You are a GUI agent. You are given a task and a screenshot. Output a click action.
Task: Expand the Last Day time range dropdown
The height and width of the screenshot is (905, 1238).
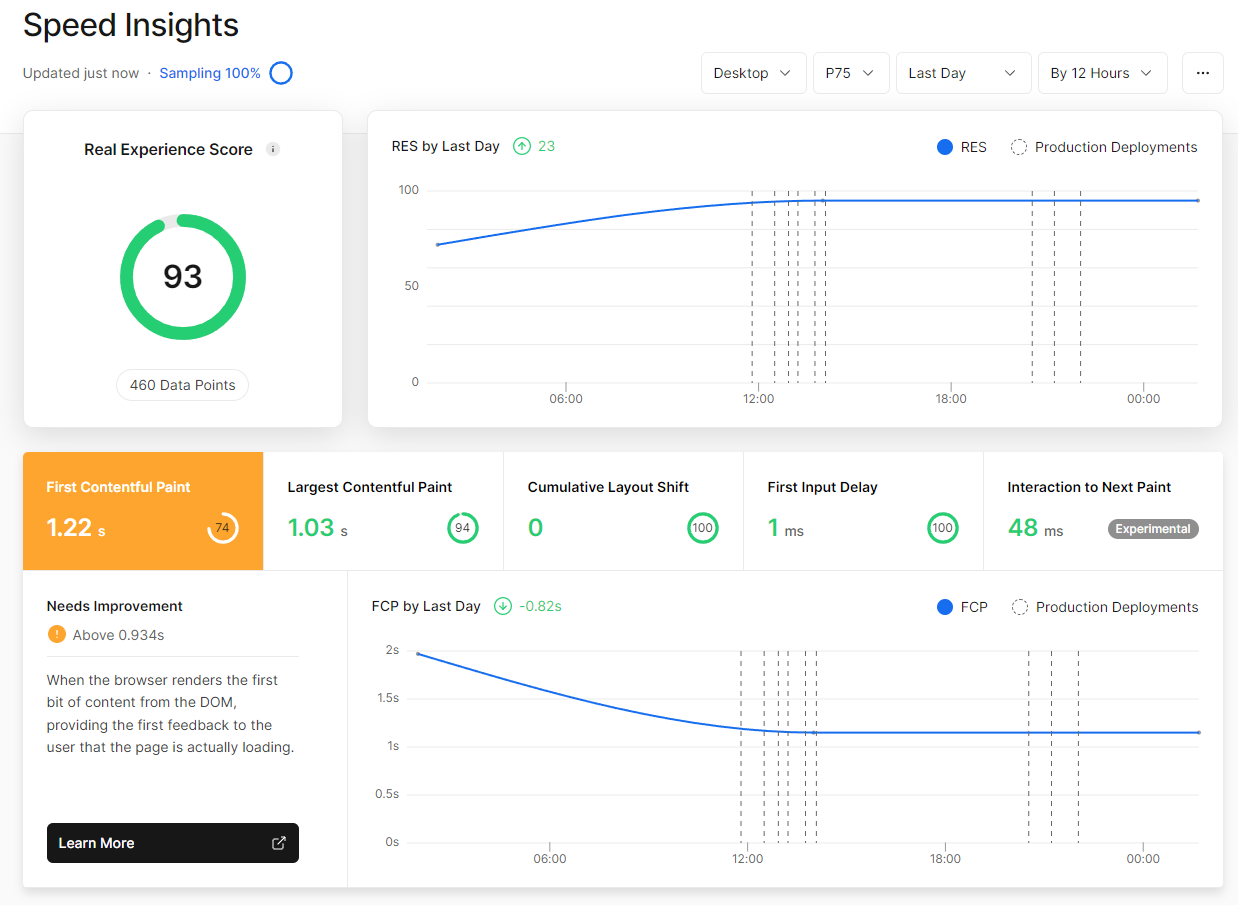tap(962, 72)
